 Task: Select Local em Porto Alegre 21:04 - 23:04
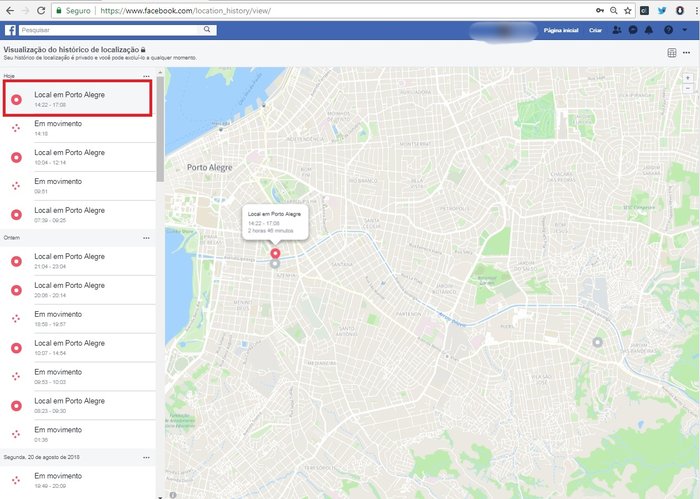(78, 261)
